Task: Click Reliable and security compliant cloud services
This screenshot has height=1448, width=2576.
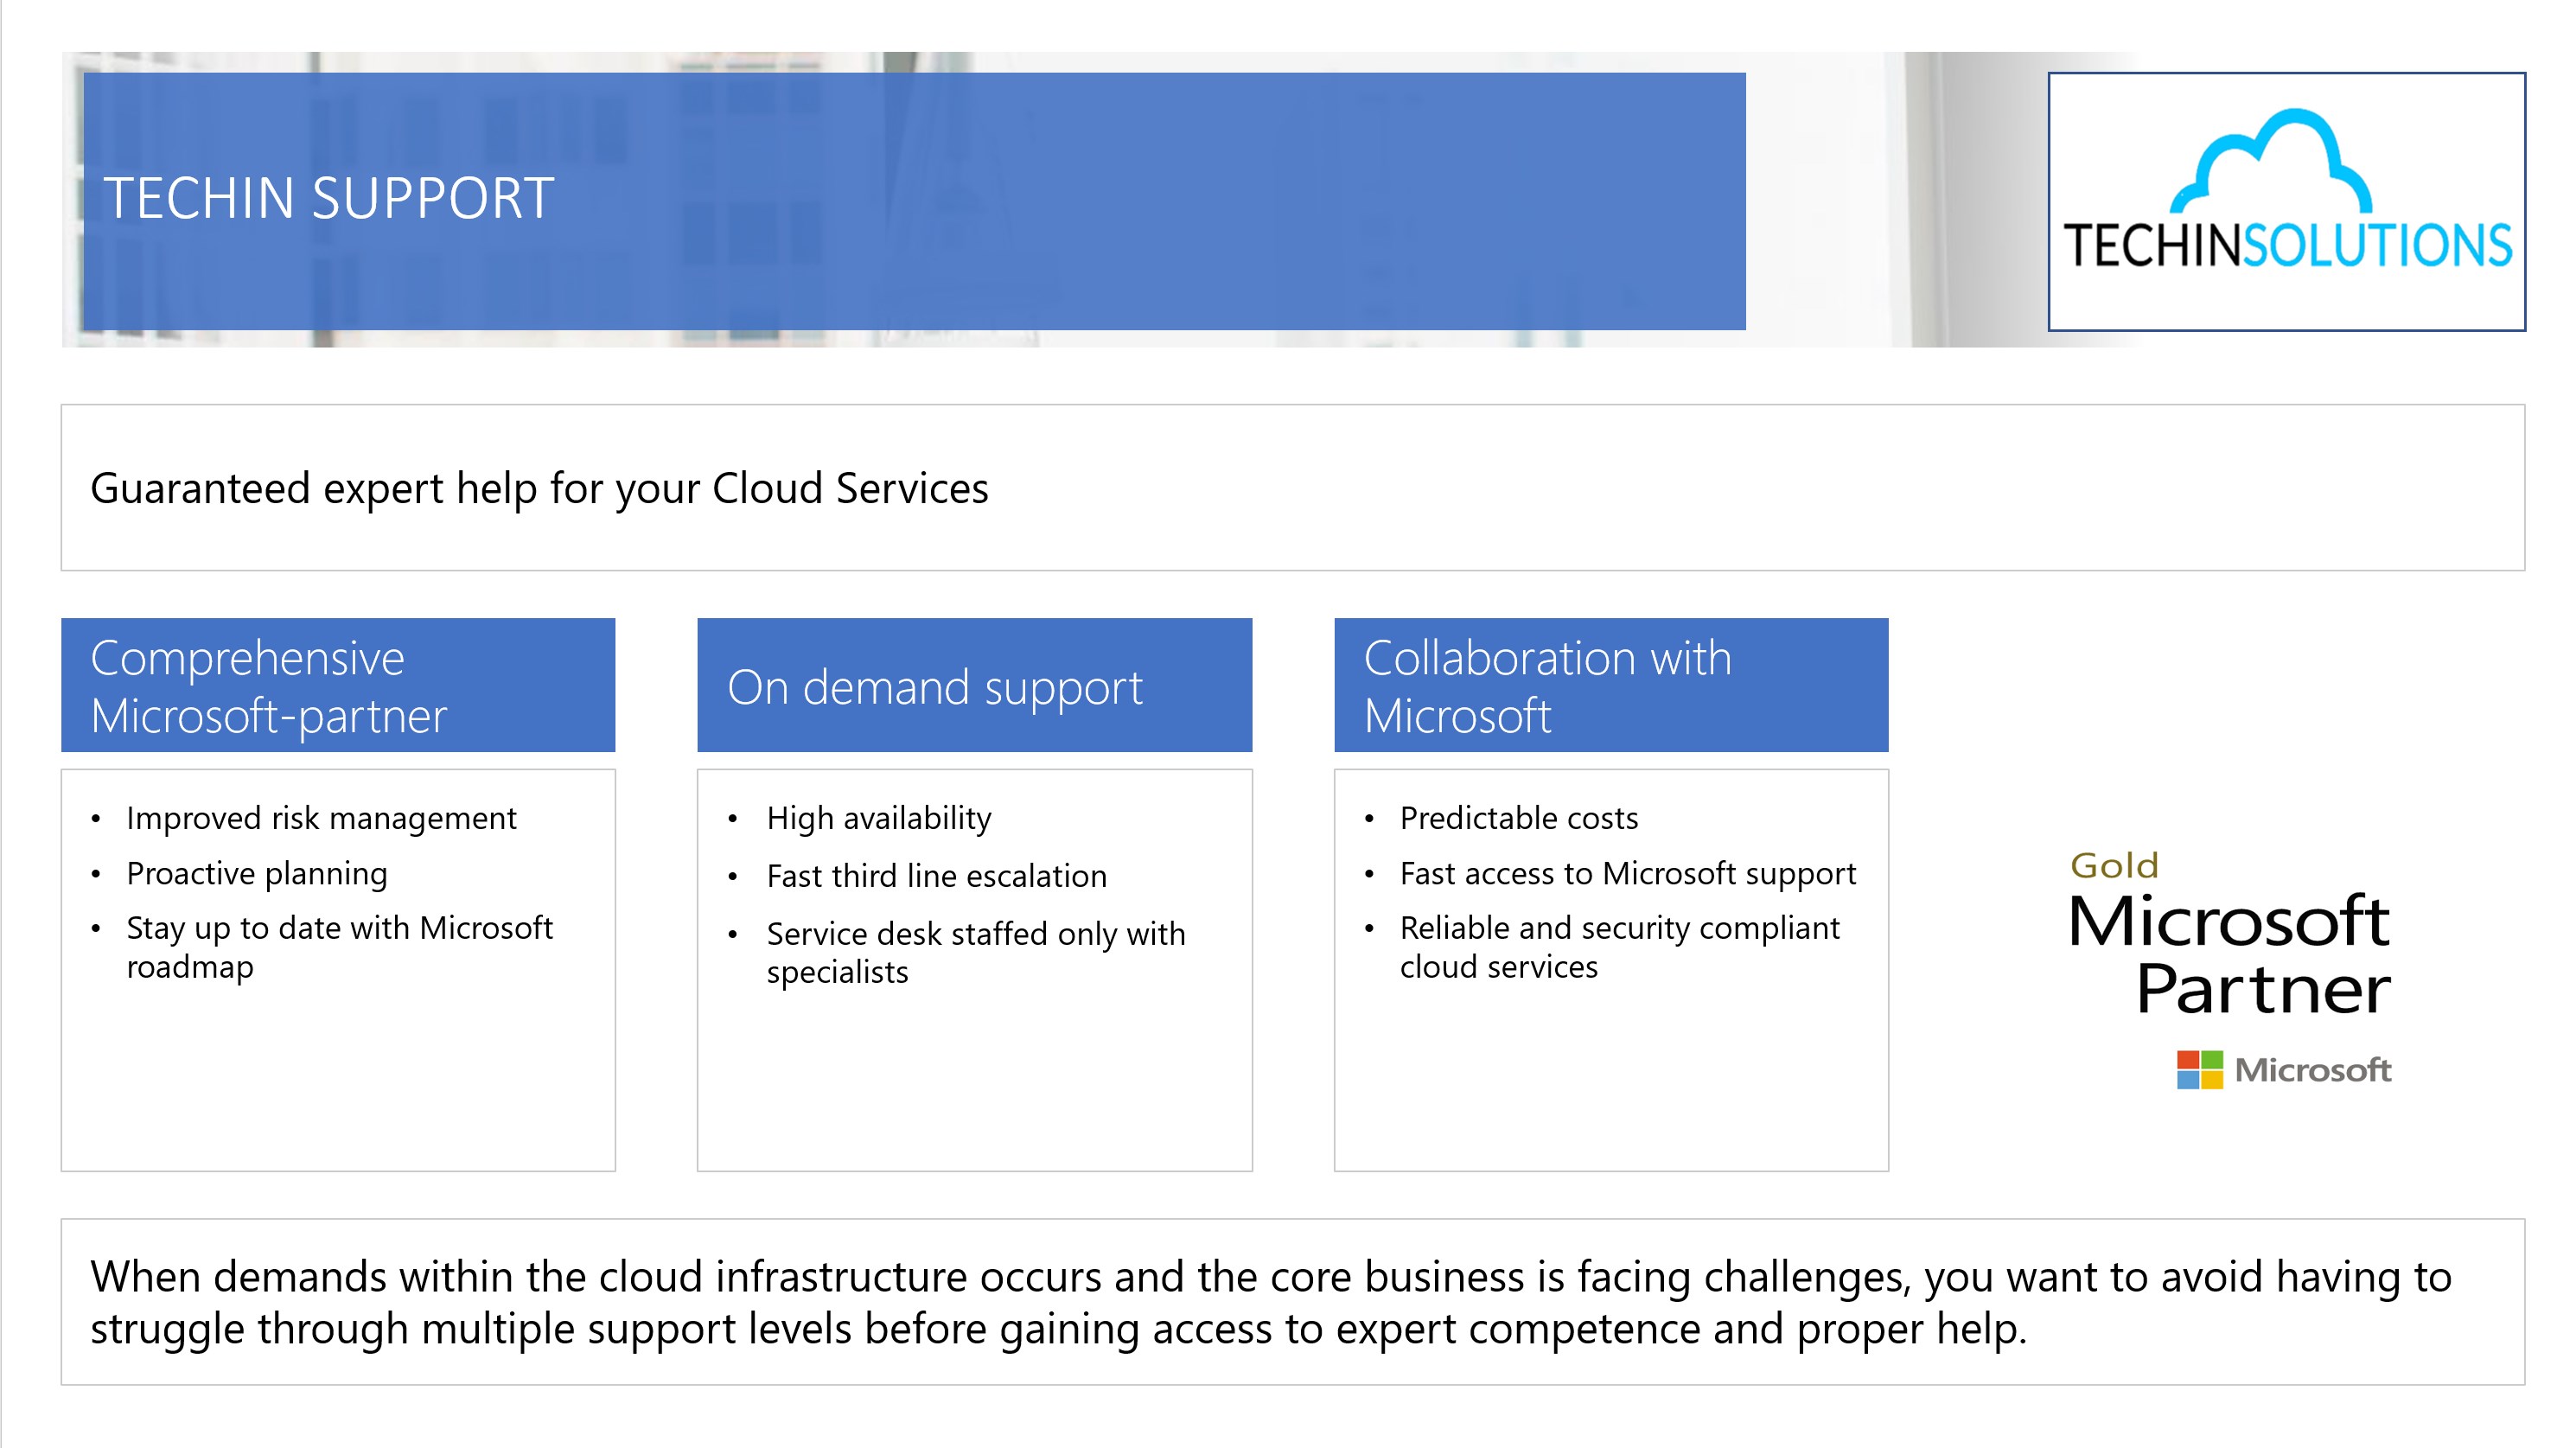Action: tap(1618, 946)
